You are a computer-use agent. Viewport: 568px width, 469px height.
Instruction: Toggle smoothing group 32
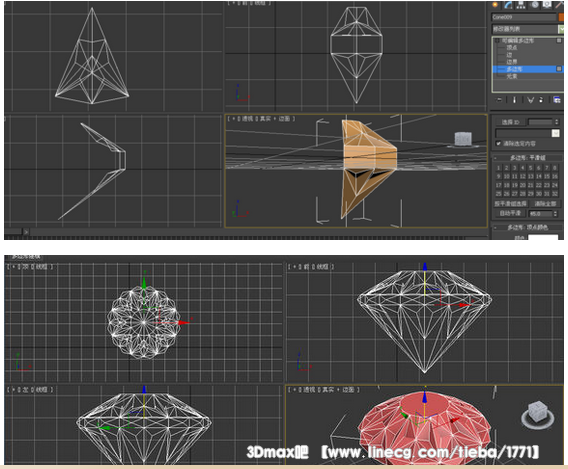(555, 194)
